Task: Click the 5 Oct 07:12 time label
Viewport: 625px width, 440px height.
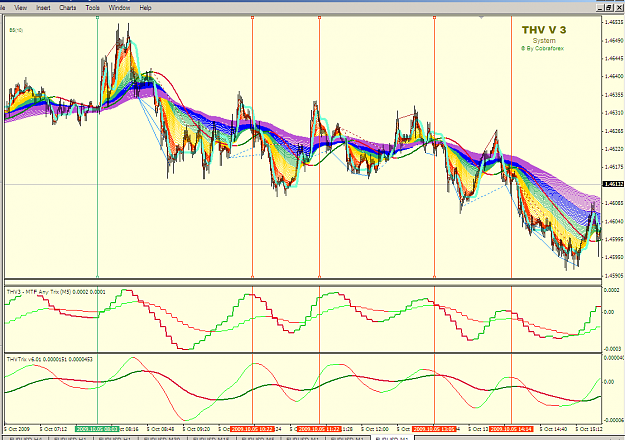Action: [x=53, y=429]
